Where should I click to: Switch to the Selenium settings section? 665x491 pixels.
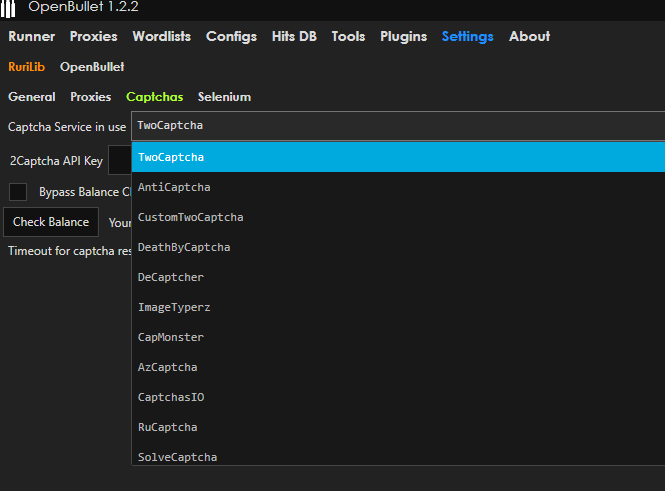point(224,97)
